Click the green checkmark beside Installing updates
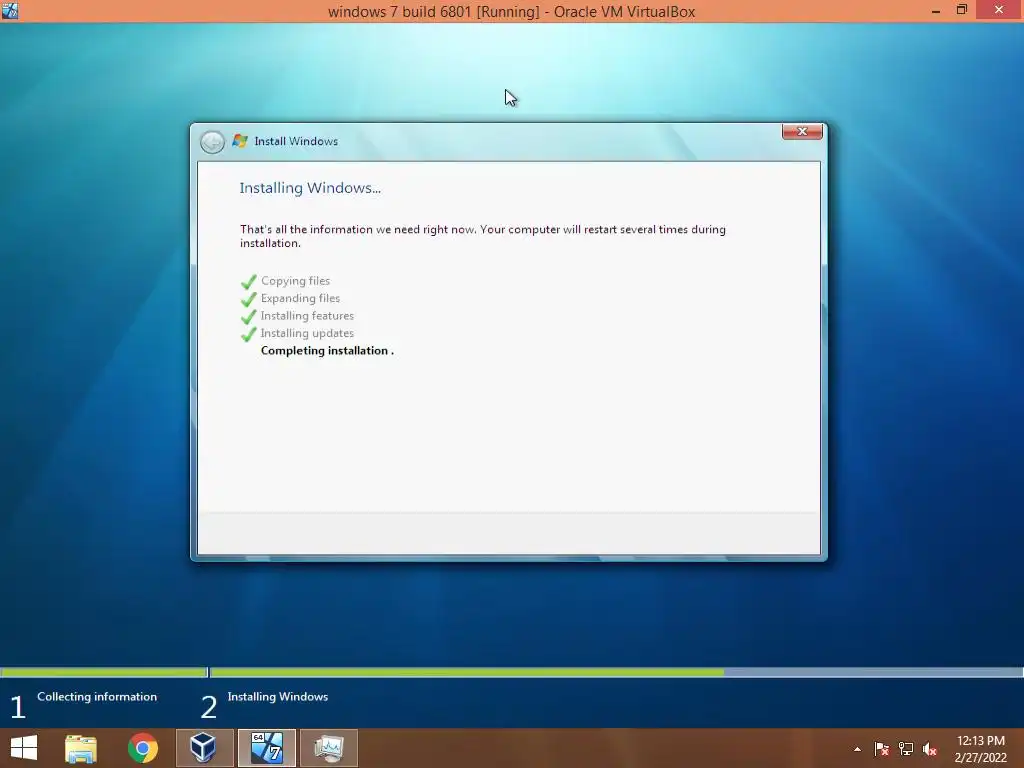 (248, 334)
